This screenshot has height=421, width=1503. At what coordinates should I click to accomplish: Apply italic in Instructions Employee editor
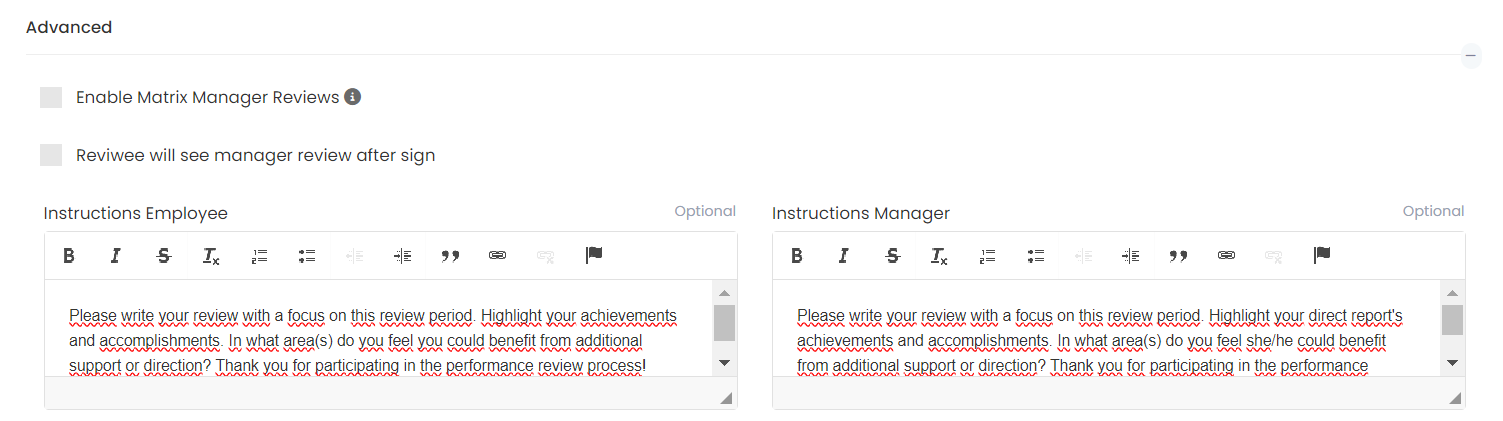pos(116,256)
